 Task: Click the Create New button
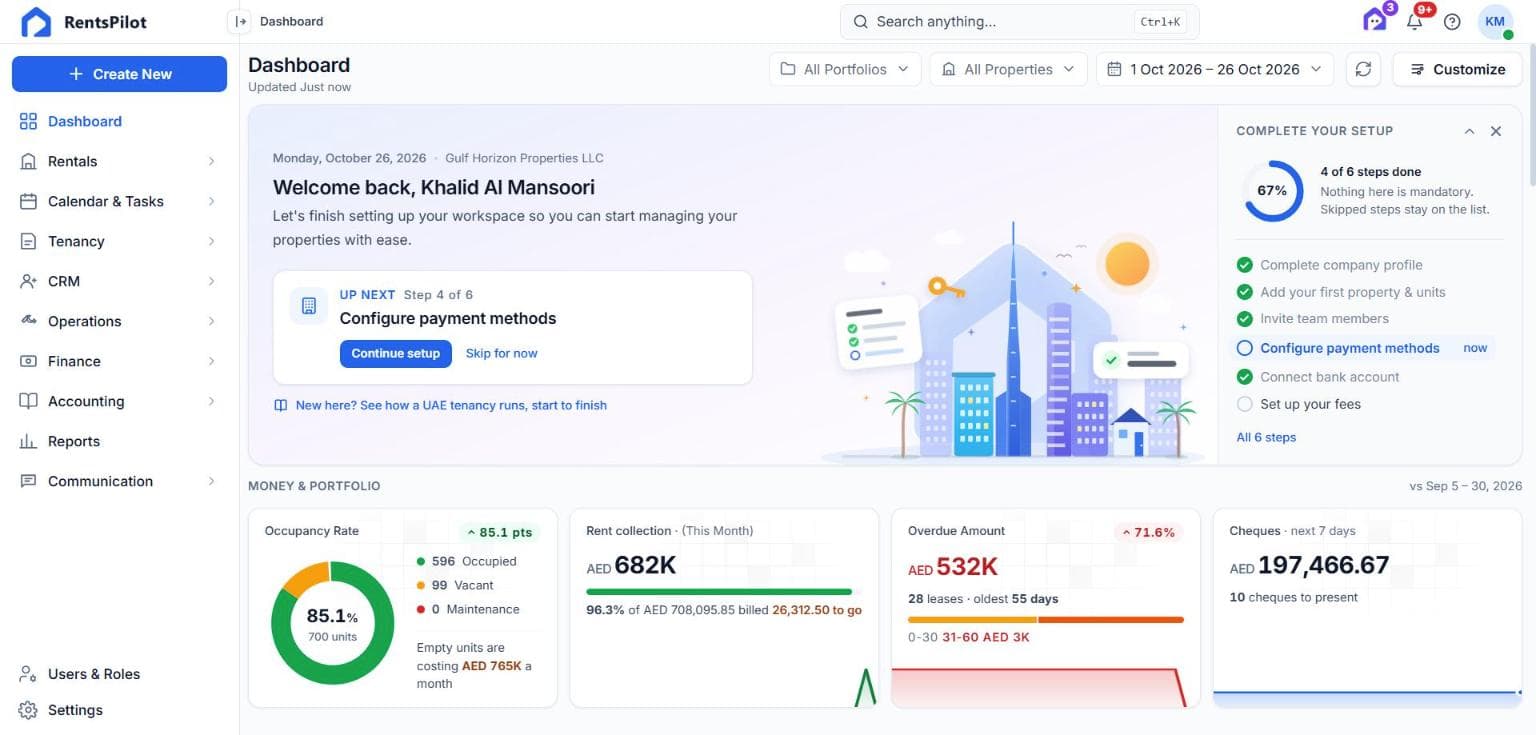pyautogui.click(x=120, y=74)
